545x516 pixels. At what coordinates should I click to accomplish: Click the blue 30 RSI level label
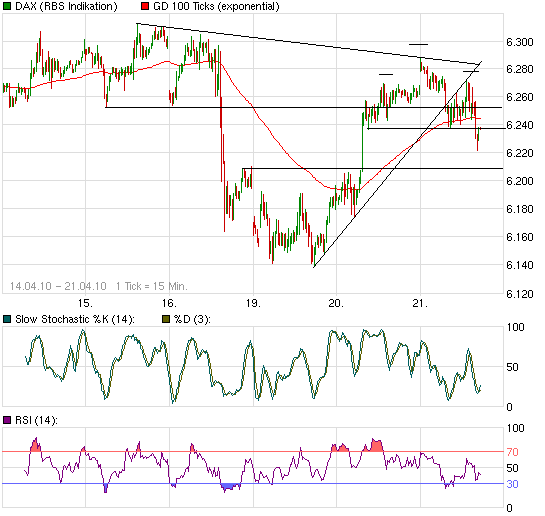pos(512,484)
